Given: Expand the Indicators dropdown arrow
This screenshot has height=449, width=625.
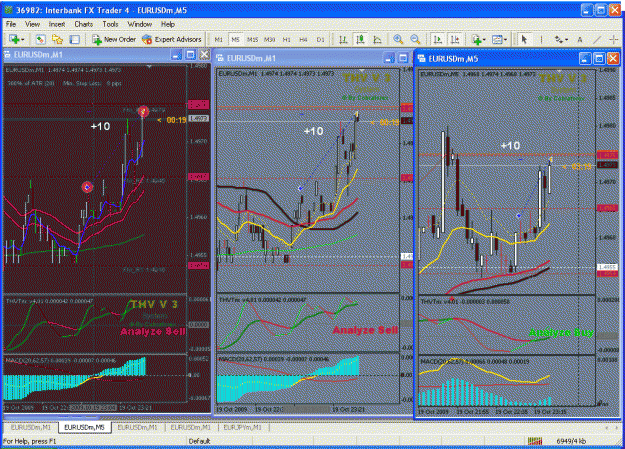Looking at the screenshot, I should tap(484, 40).
